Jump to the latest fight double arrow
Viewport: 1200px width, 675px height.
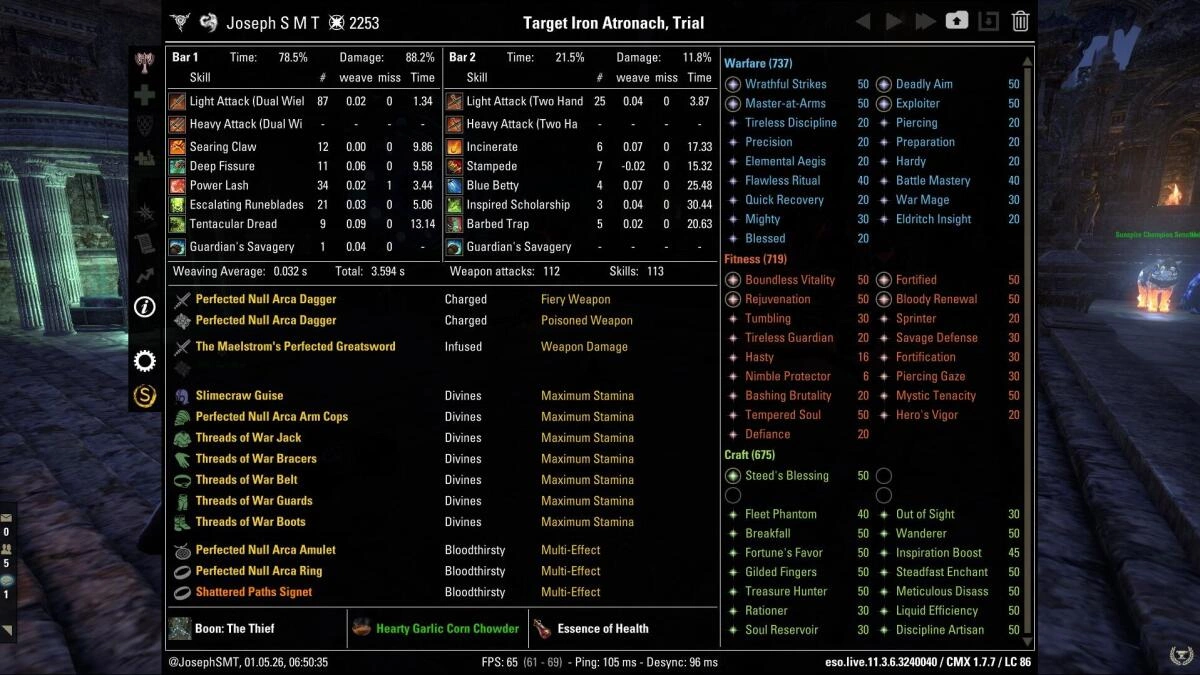pyautogui.click(x=926, y=21)
